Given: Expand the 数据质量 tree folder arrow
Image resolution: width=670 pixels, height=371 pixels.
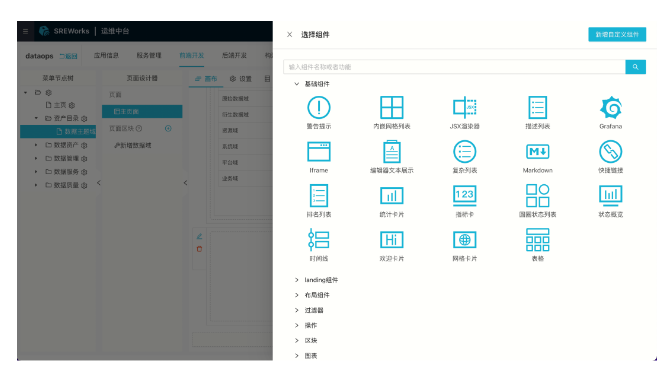Looking at the screenshot, I should (36, 185).
